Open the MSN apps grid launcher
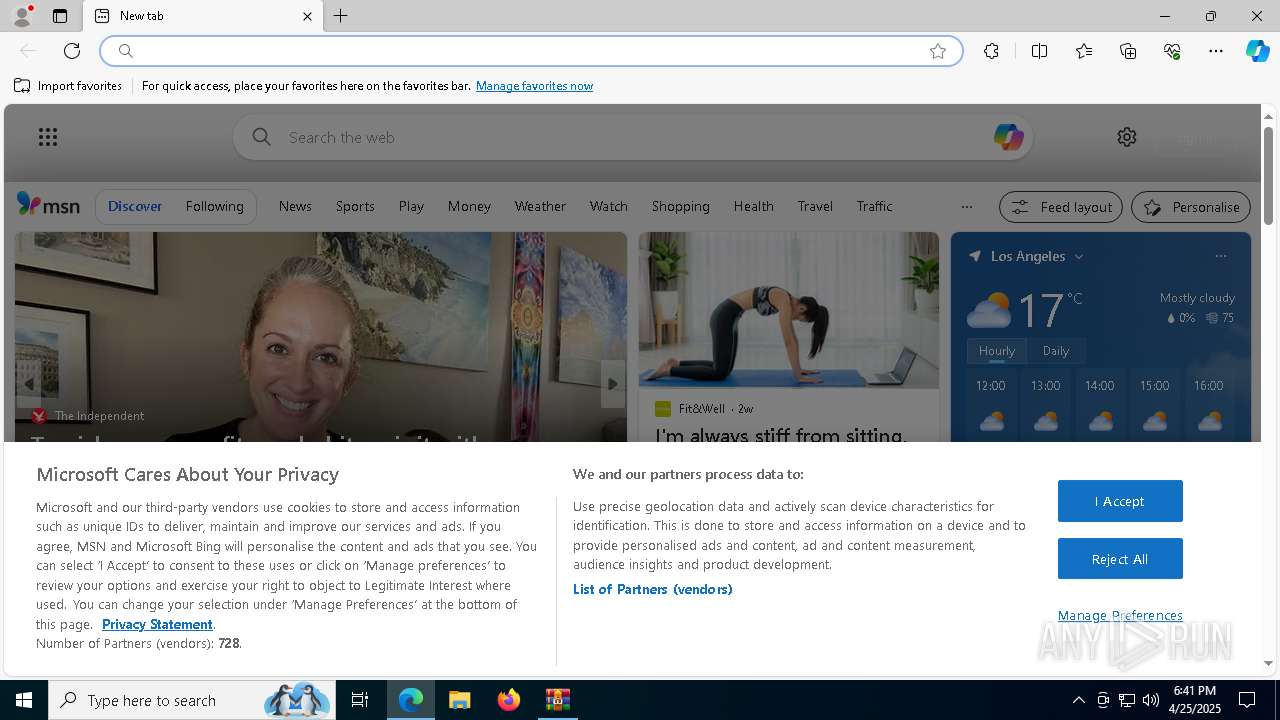Screen dimensions: 1280x720 click(48, 137)
